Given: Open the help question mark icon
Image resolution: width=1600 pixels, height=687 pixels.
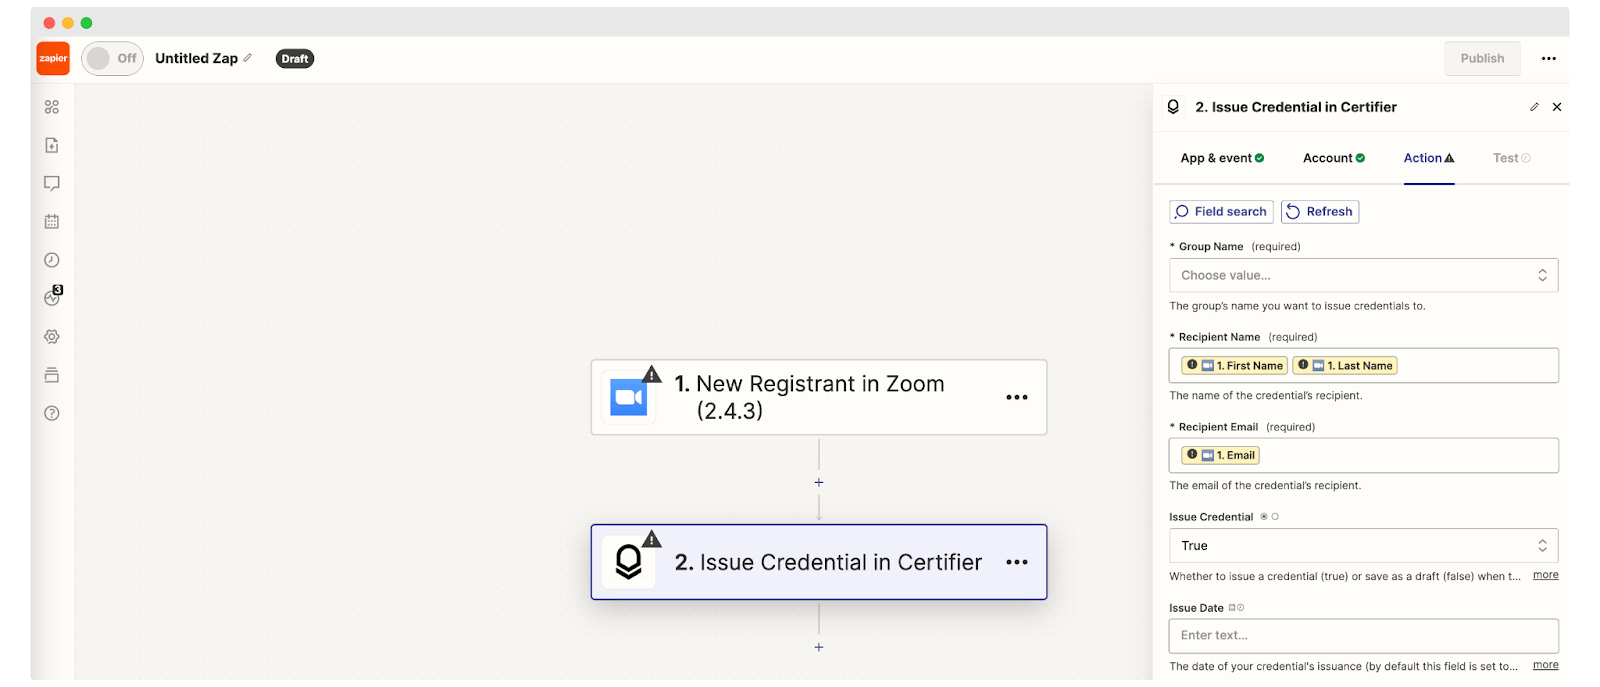Looking at the screenshot, I should [52, 413].
